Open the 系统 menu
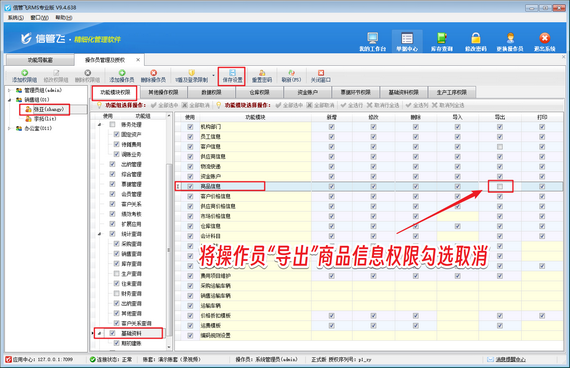 tap(15, 17)
